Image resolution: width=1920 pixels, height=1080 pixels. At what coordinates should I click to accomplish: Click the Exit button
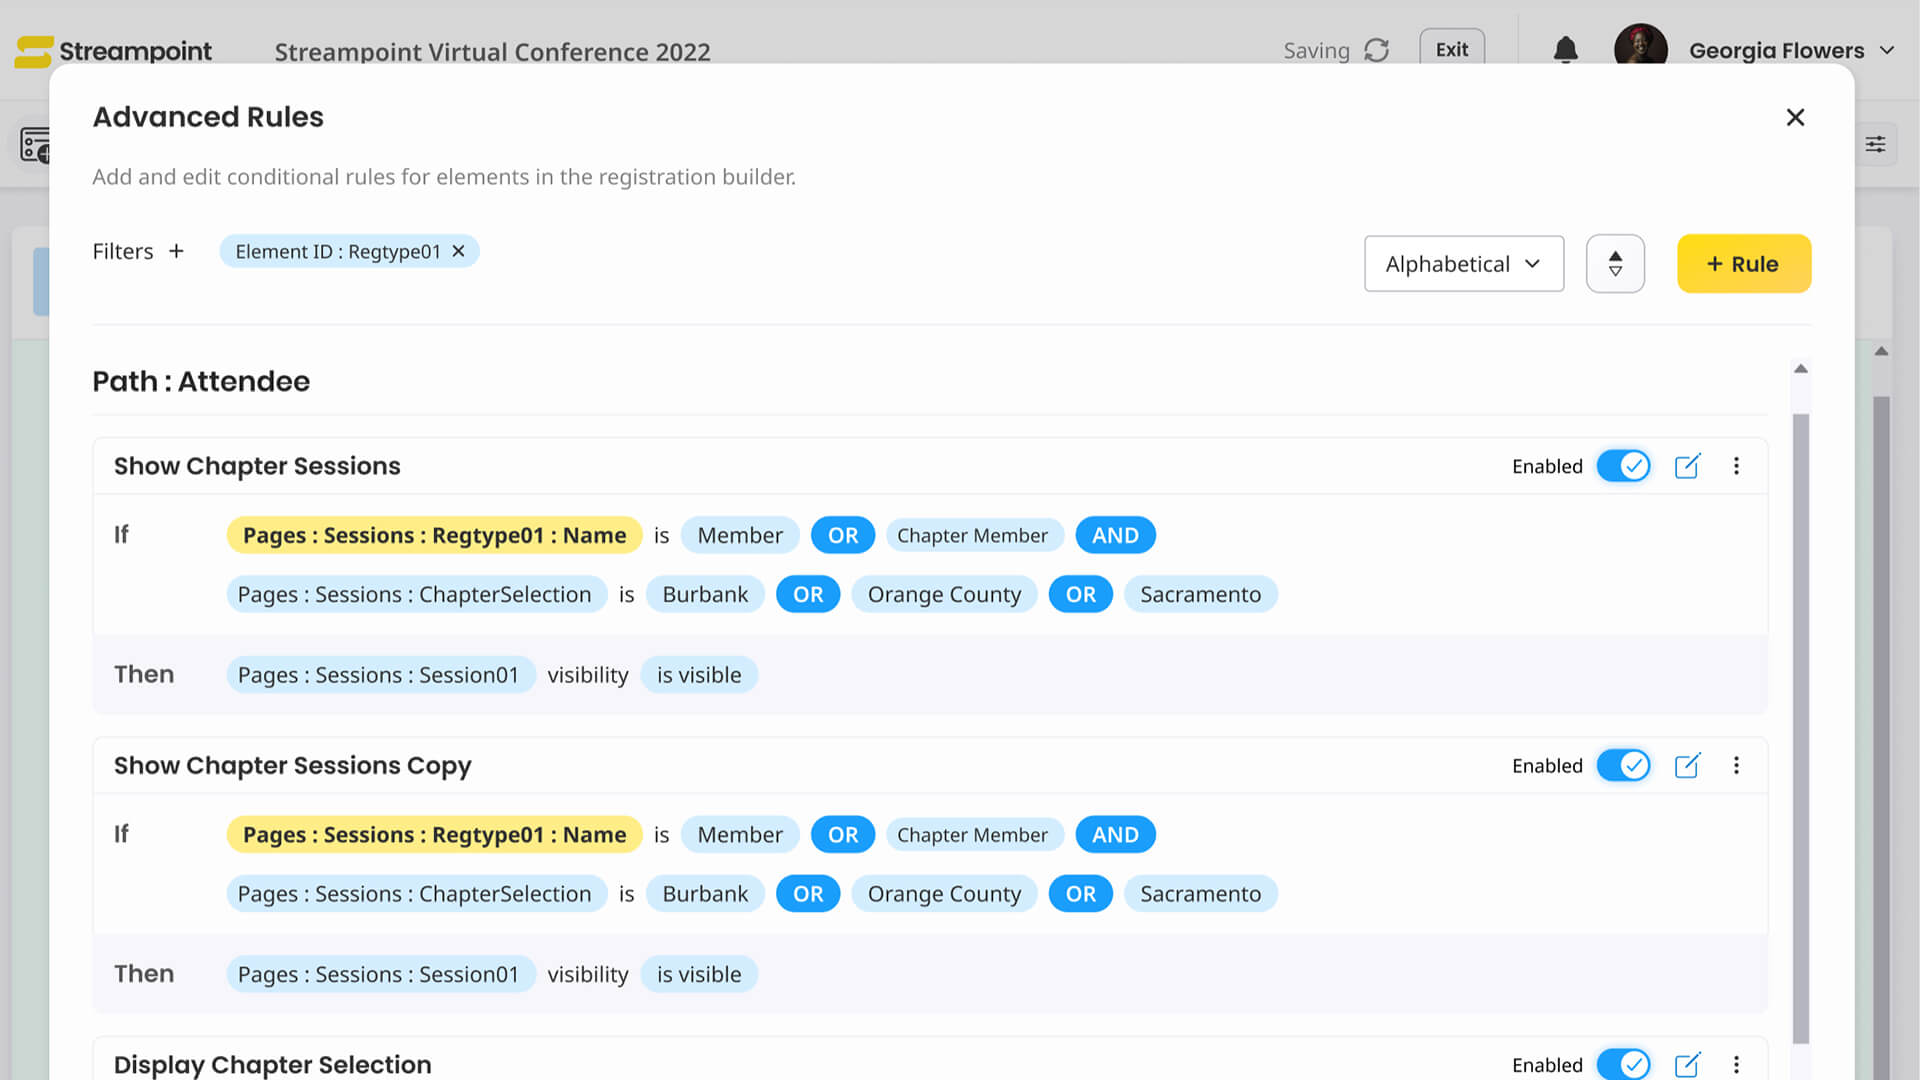(1451, 49)
